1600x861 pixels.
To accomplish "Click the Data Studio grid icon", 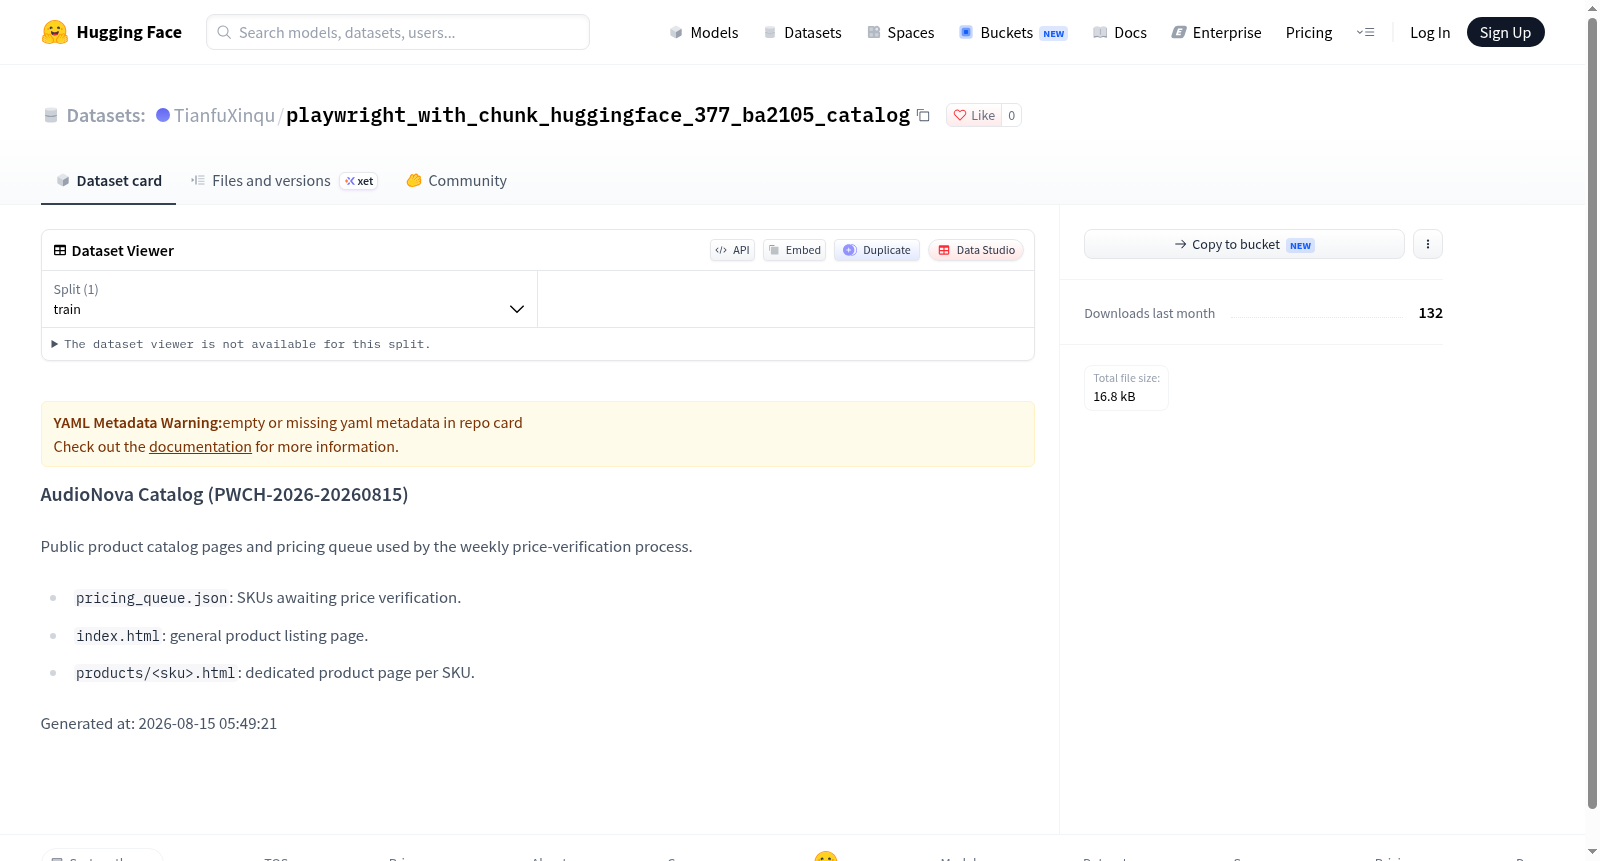I will point(944,250).
